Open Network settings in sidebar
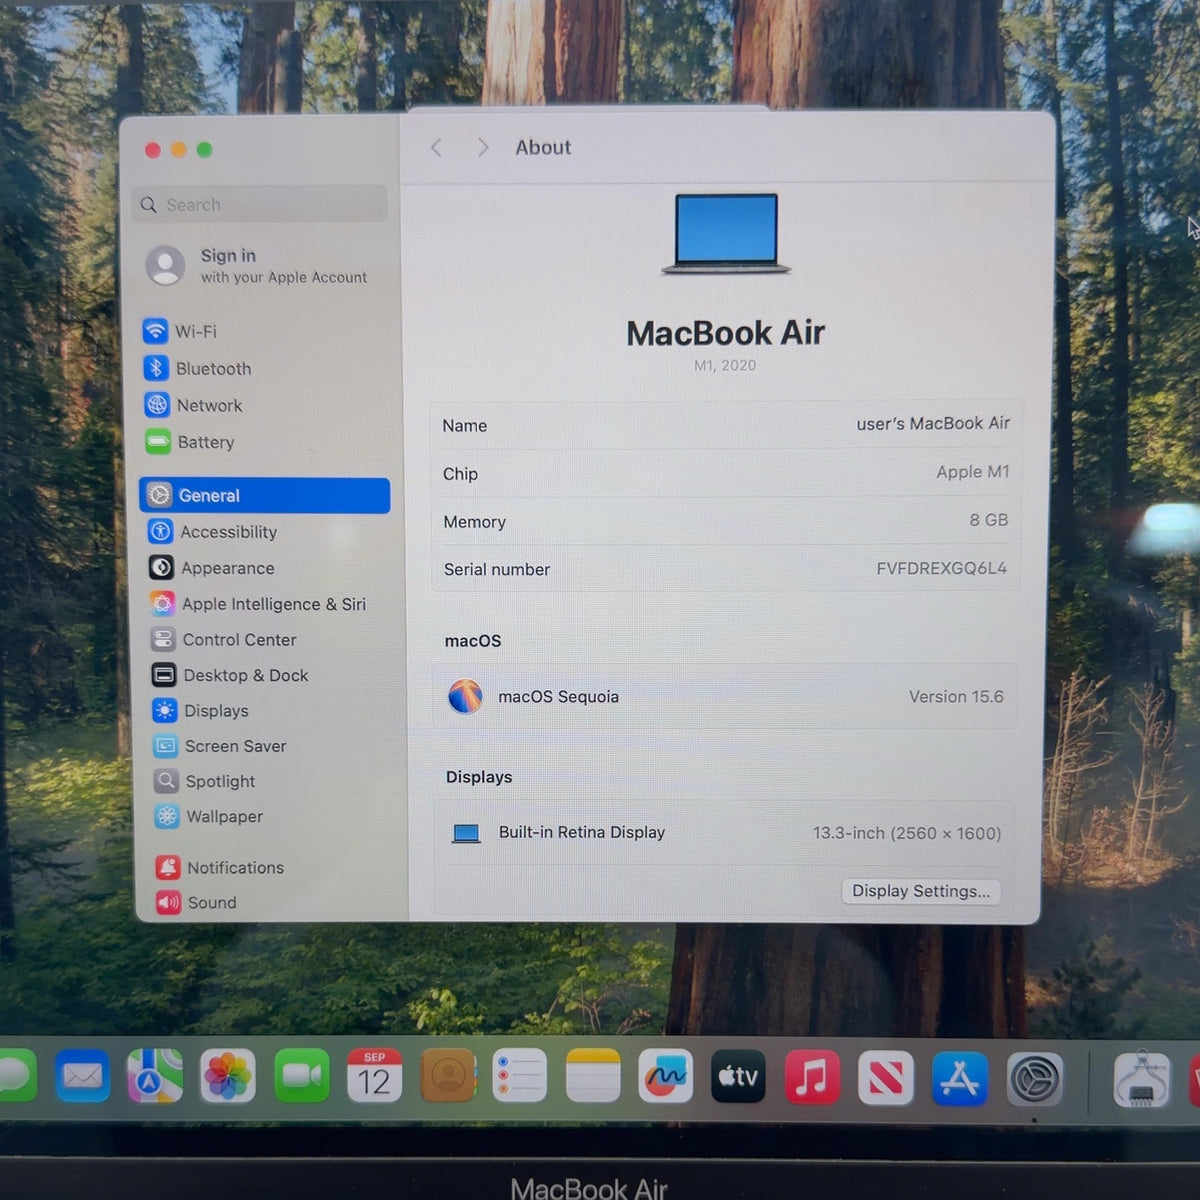 pos(194,405)
